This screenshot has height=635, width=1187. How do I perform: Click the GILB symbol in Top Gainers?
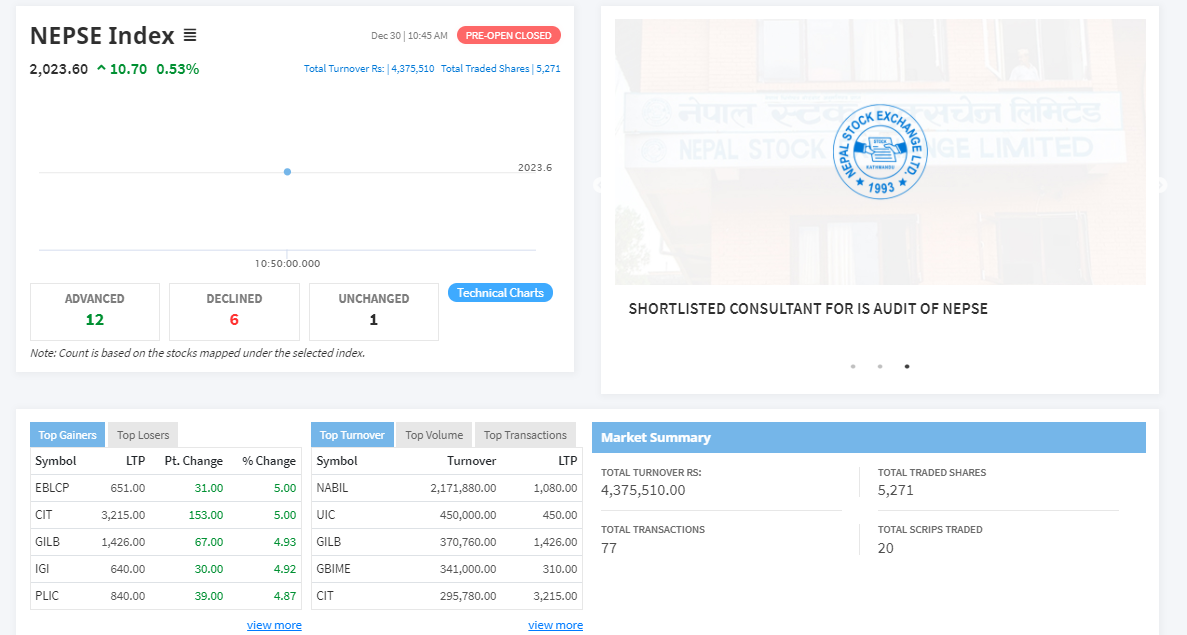tap(48, 542)
